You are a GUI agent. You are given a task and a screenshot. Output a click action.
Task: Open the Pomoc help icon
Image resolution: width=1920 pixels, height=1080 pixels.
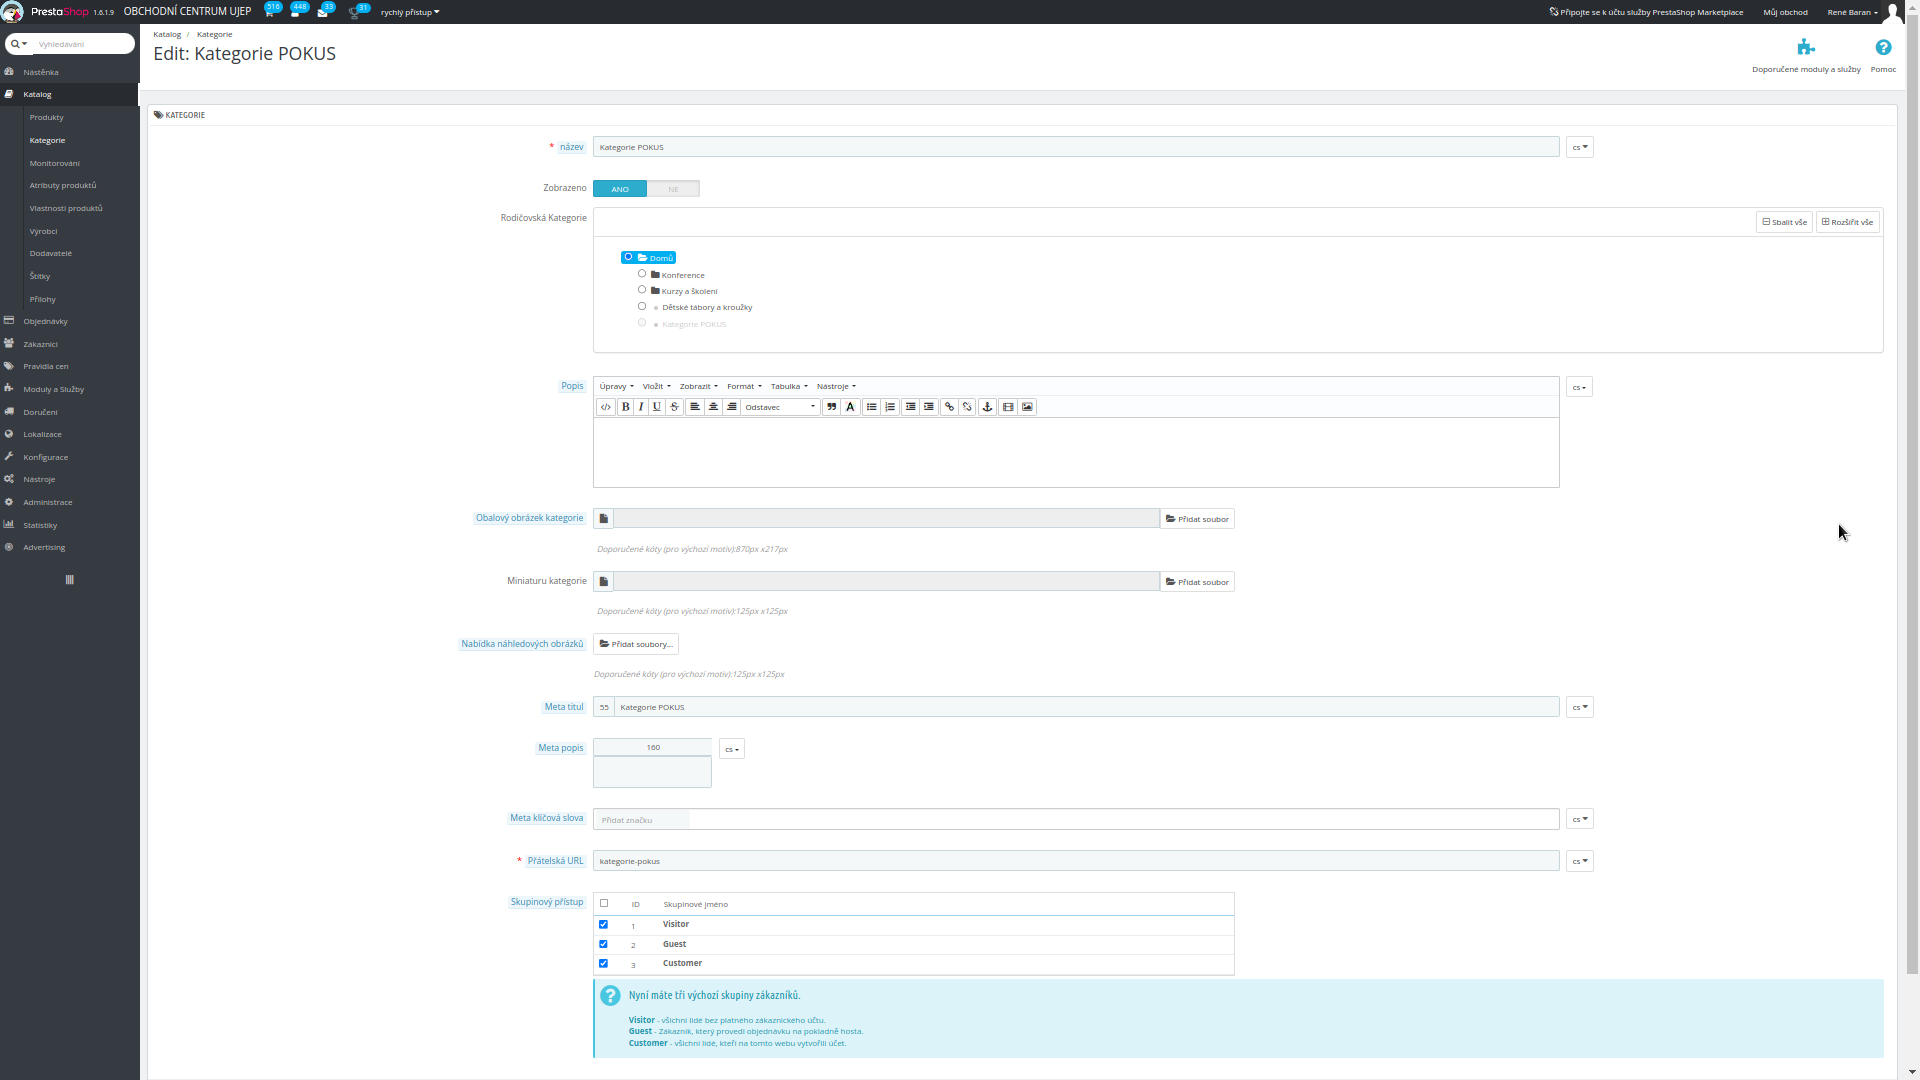point(1883,48)
